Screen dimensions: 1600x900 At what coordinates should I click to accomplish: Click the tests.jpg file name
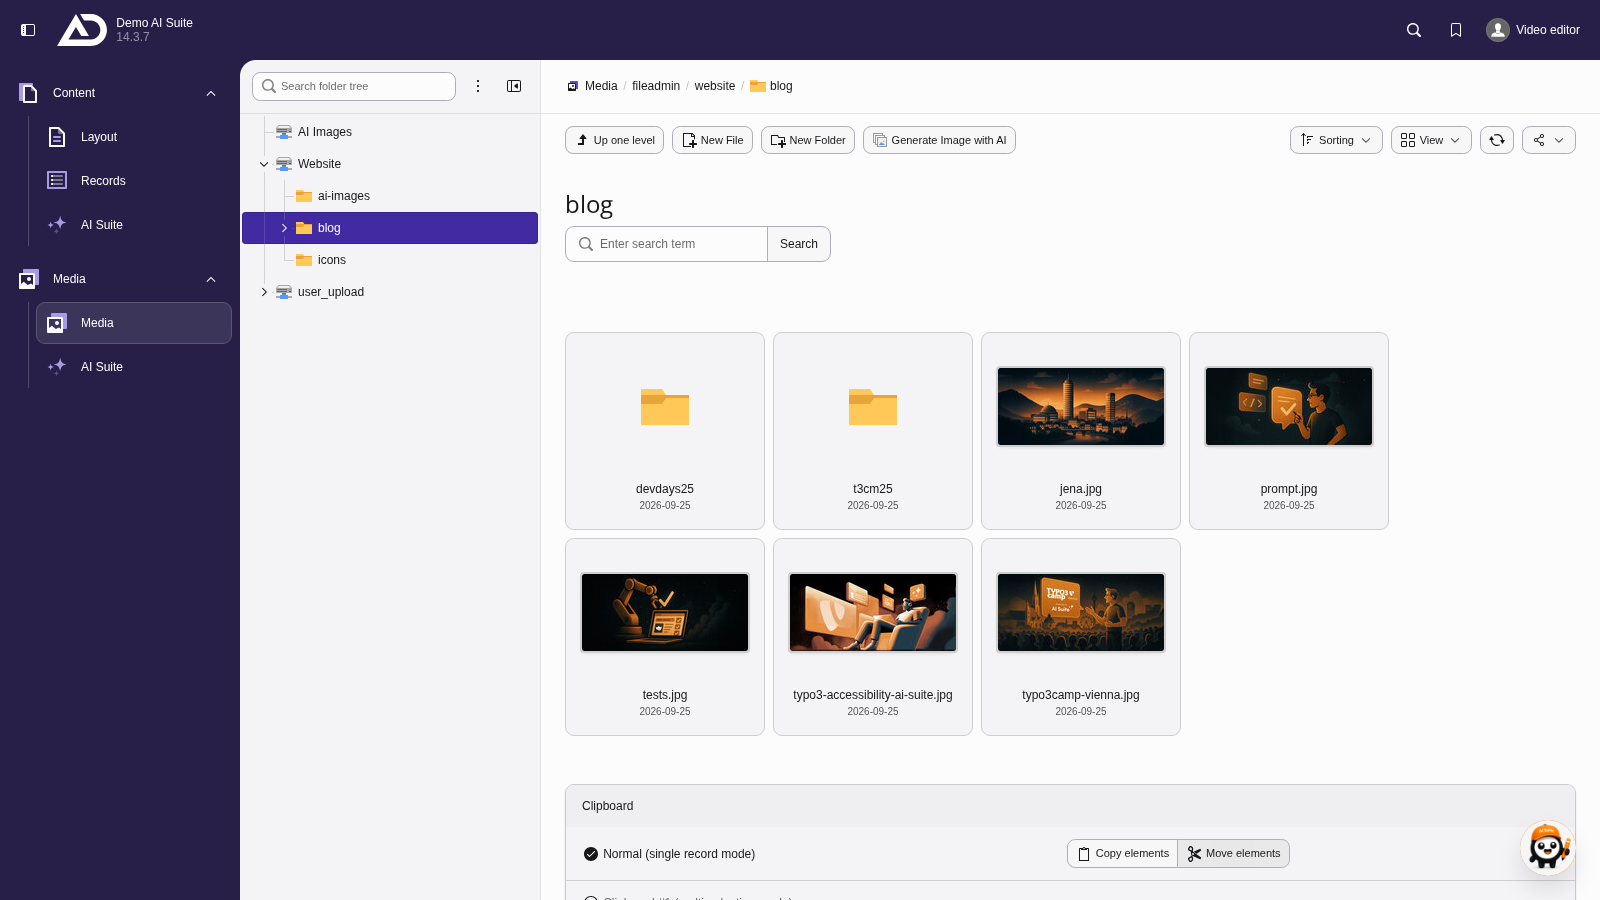click(x=665, y=695)
